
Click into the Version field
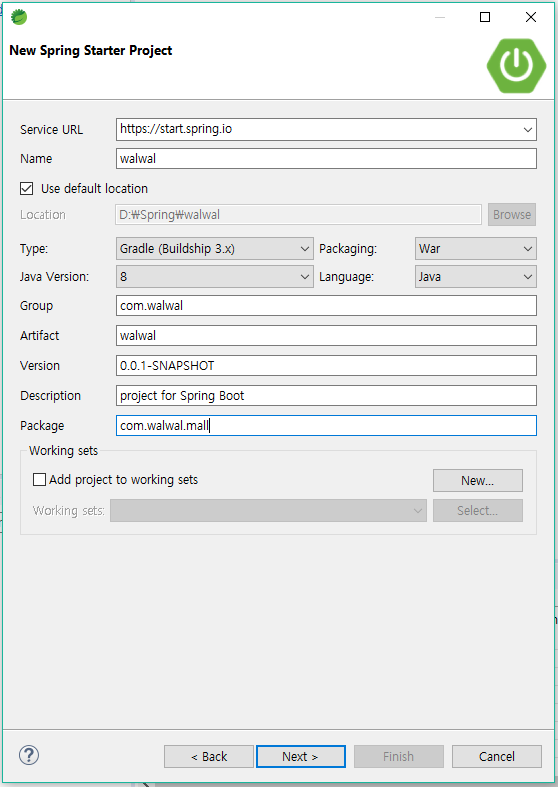(x=326, y=365)
